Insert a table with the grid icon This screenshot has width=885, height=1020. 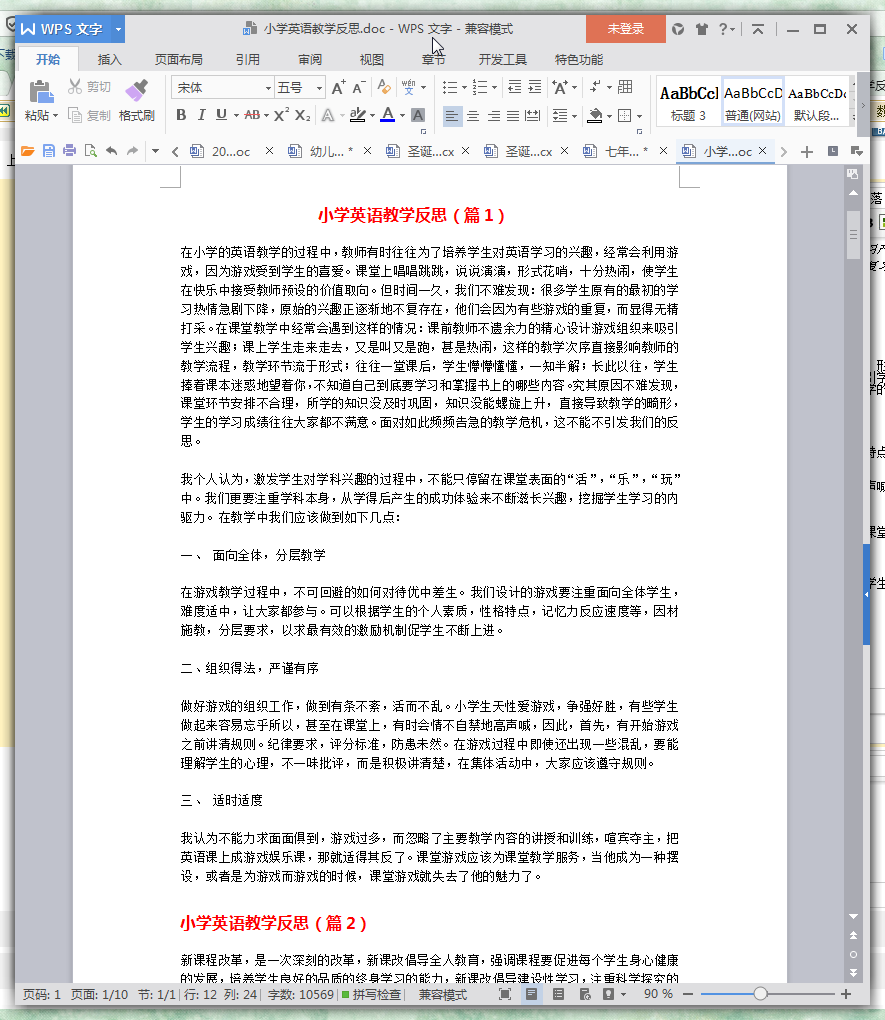pos(625,87)
